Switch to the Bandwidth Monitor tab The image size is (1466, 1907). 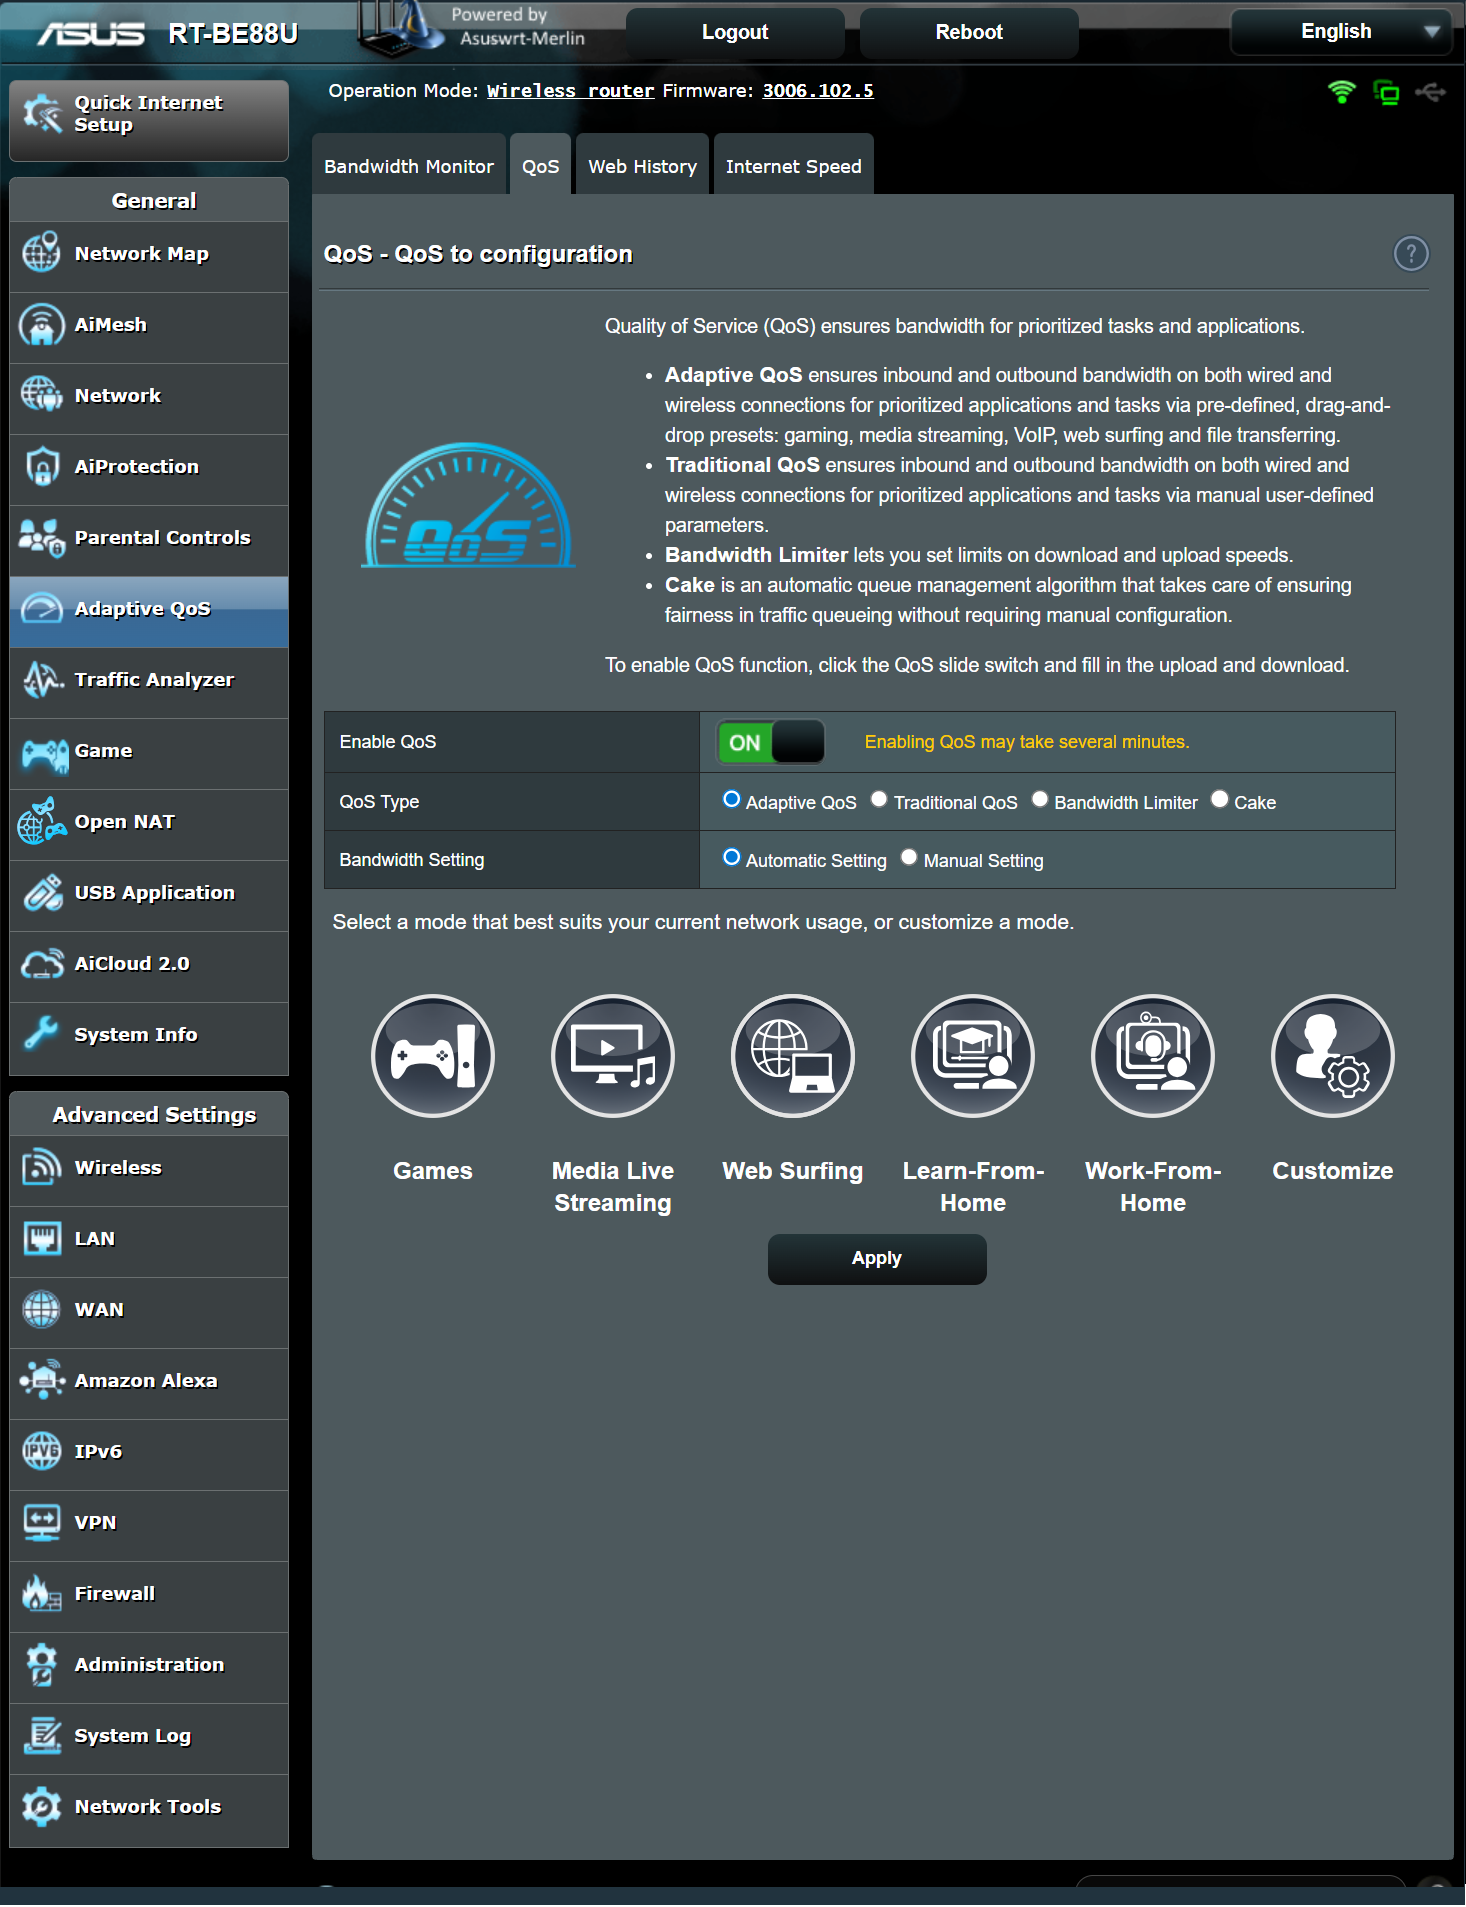(x=408, y=166)
